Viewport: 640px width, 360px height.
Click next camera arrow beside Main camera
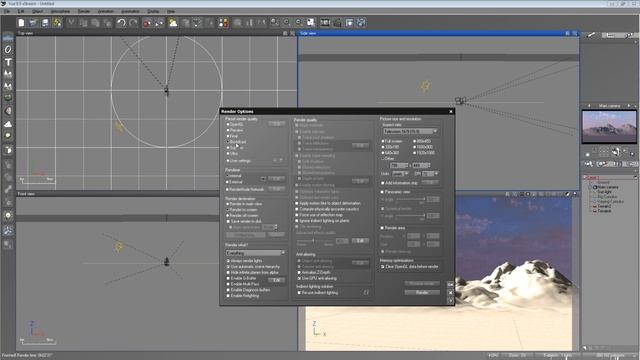[629, 106]
